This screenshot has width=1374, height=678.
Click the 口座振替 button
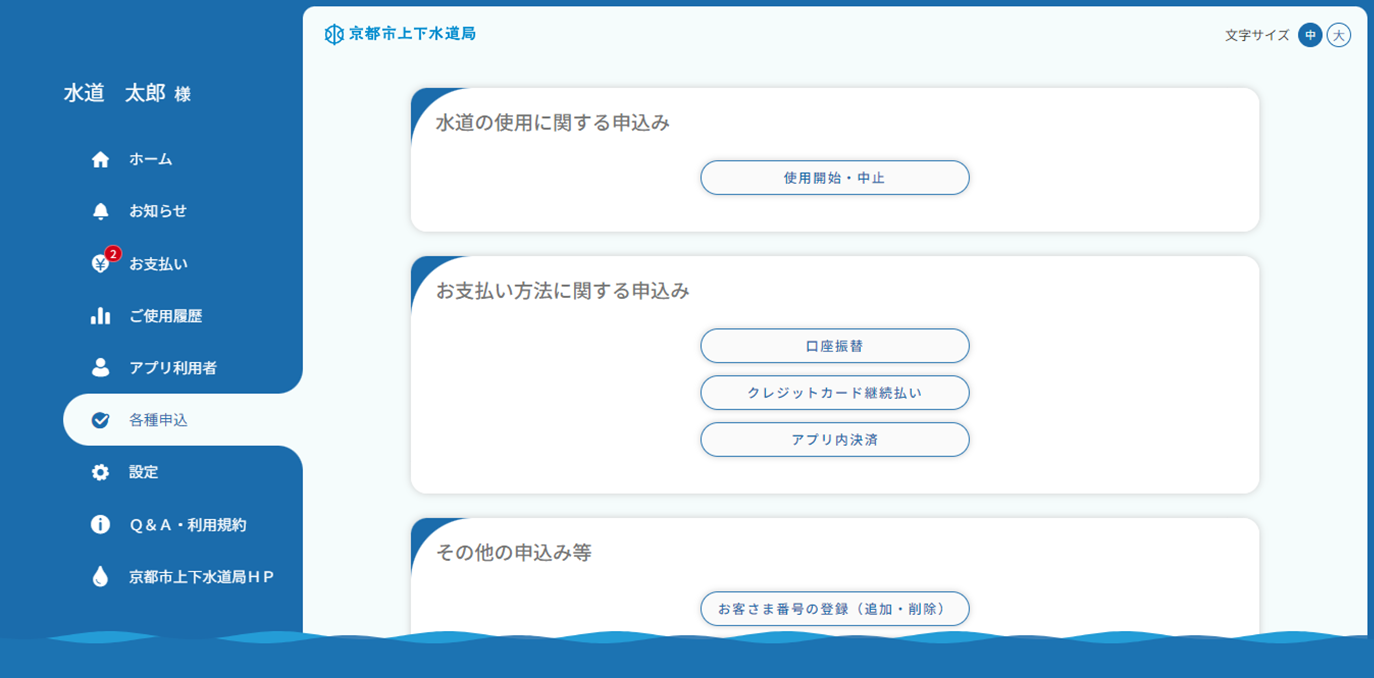pyautogui.click(x=835, y=346)
